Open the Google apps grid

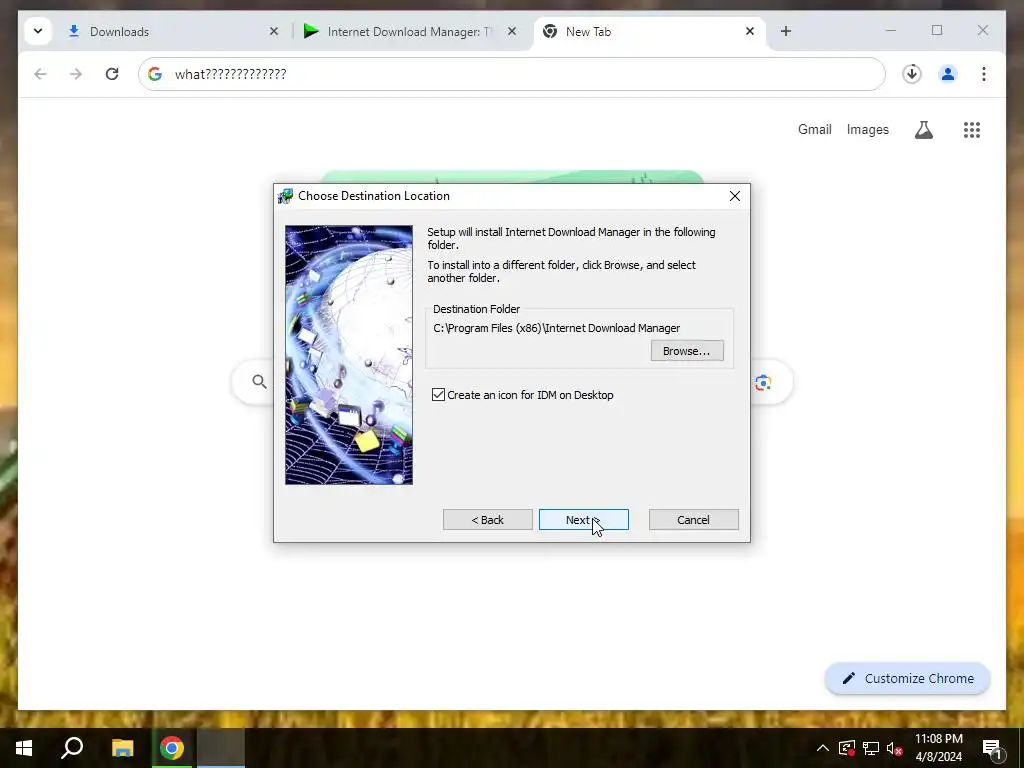pos(972,130)
